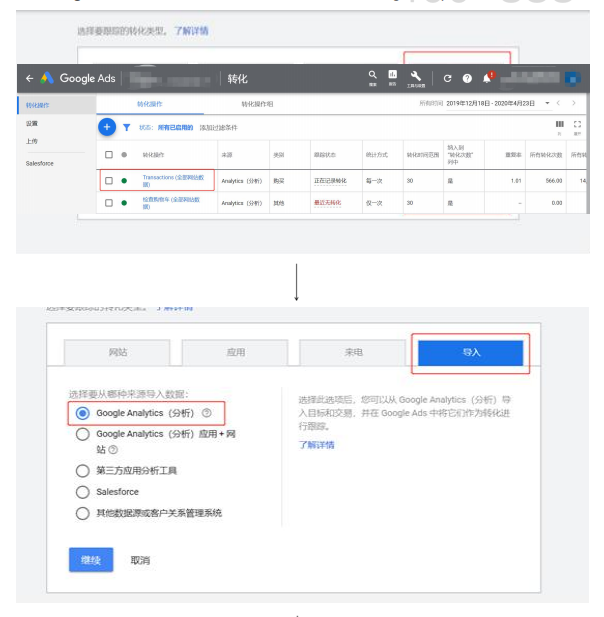The height and width of the screenshot is (617, 604).
Task: Open 了解详情 link in import description
Action: 316,445
